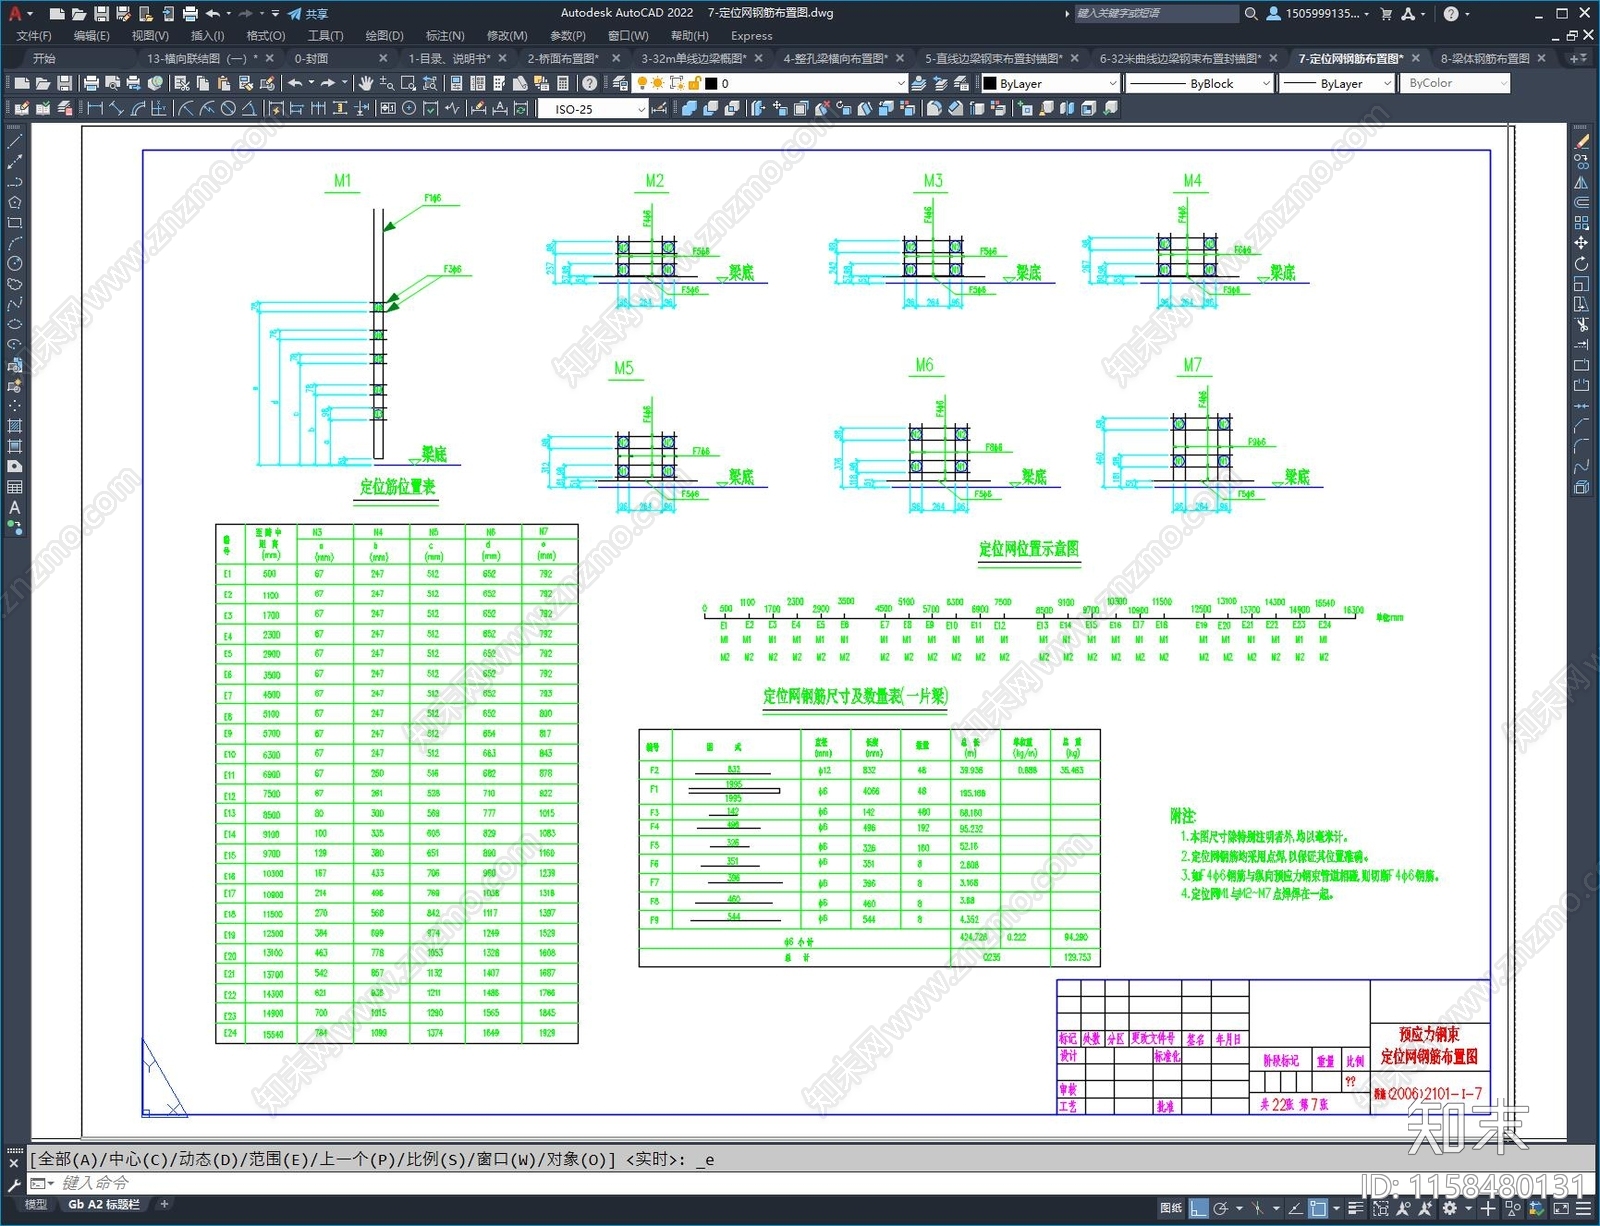Viewport: 1600px width, 1226px height.
Task: Toggle Polar tracking in status bar
Action: tap(1221, 1208)
